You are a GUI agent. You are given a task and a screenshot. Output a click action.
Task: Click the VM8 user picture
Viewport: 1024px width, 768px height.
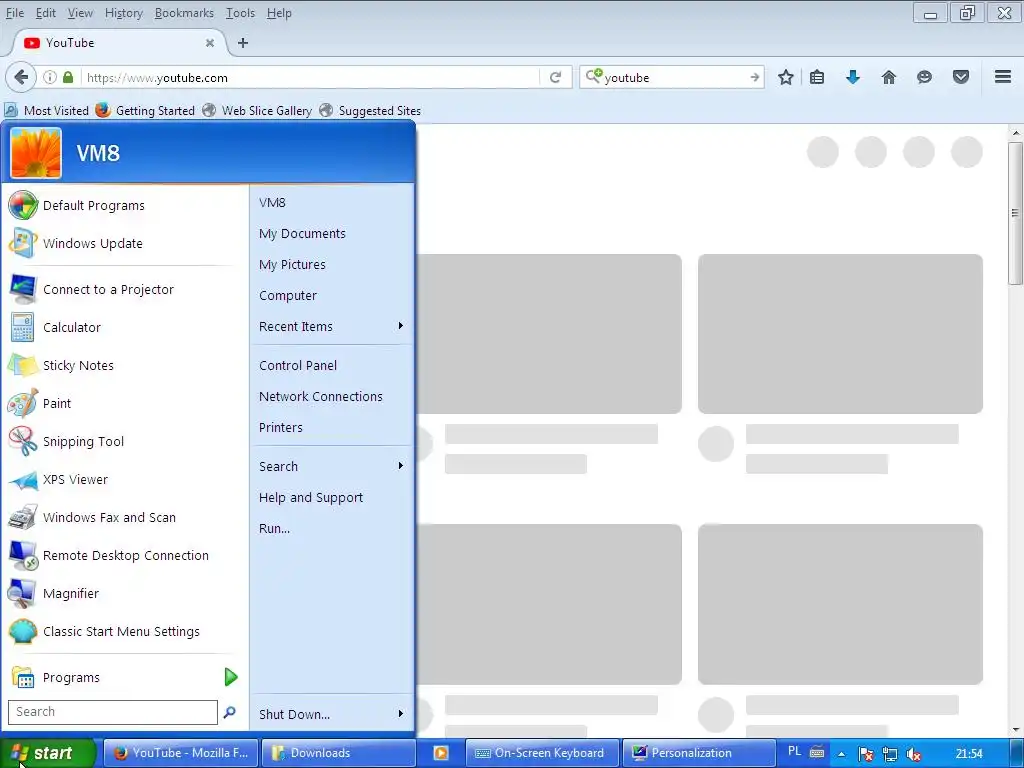[x=36, y=153]
